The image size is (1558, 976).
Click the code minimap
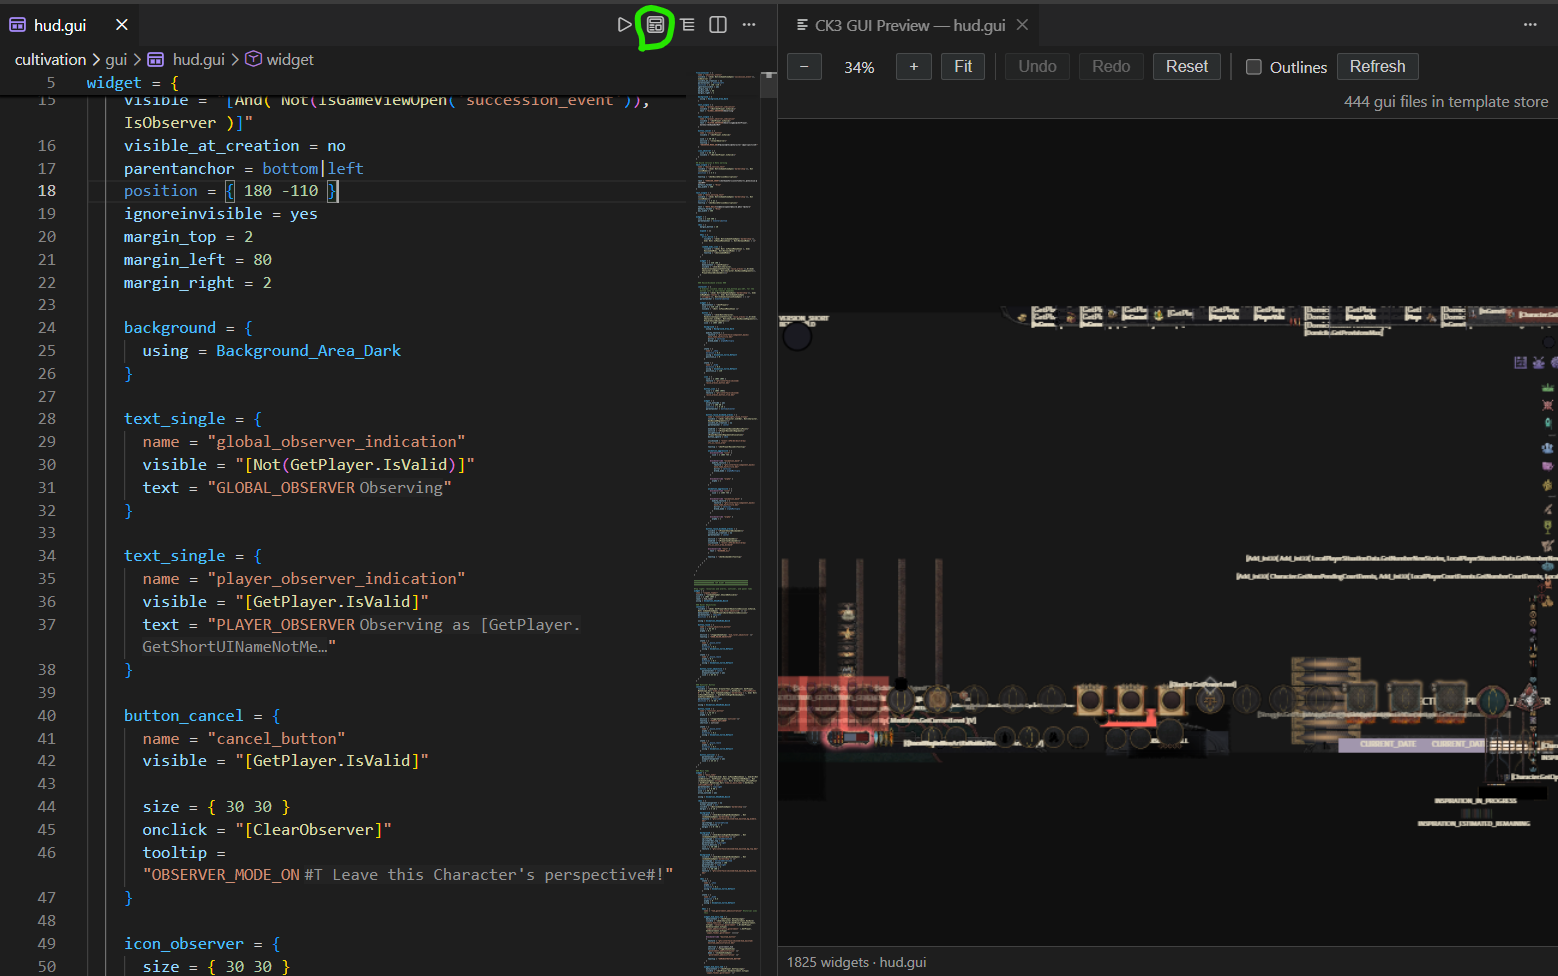pos(727,520)
